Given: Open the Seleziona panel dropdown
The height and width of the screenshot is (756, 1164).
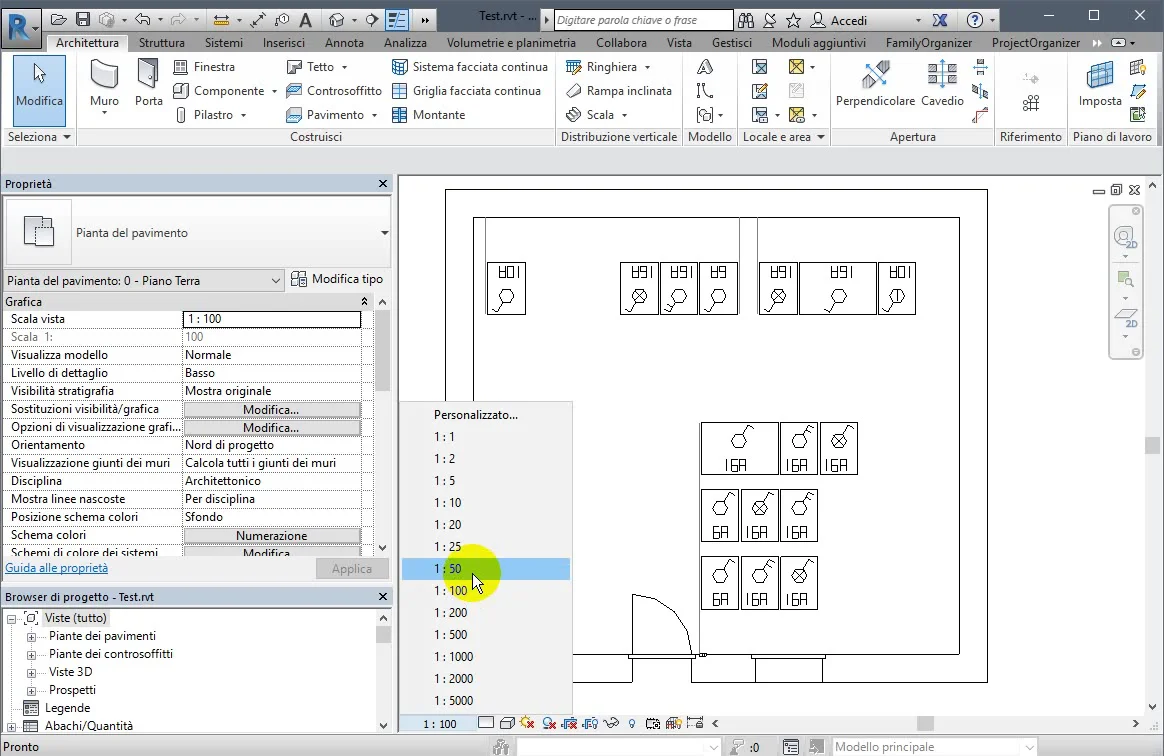Looking at the screenshot, I should pyautogui.click(x=39, y=137).
